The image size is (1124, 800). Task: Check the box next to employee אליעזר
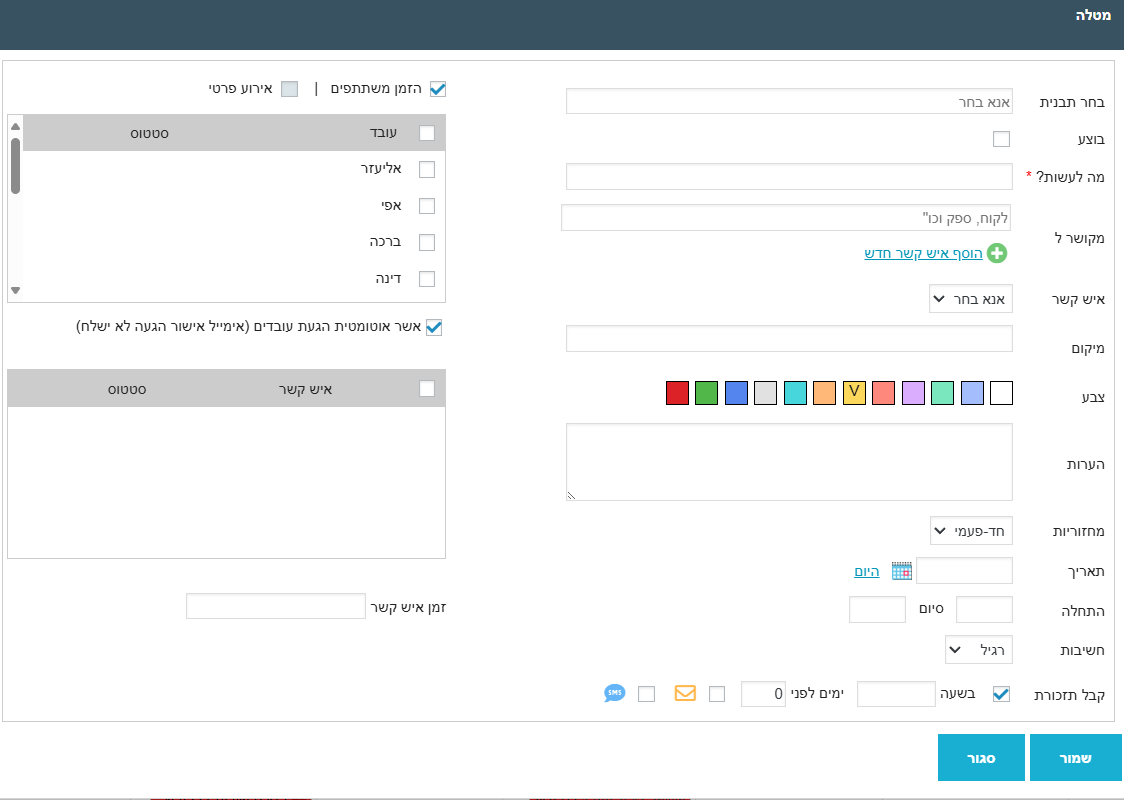pyautogui.click(x=427, y=169)
